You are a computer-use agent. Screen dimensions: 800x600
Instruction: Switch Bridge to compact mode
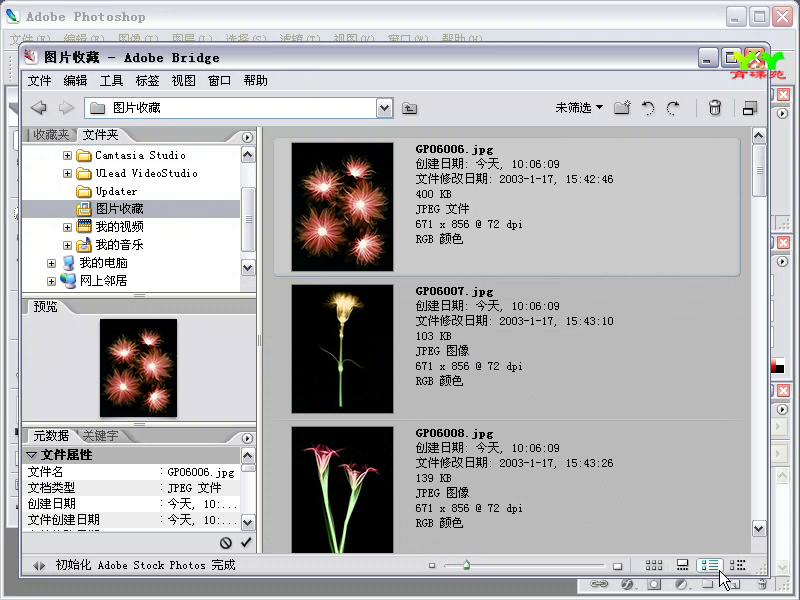click(749, 108)
